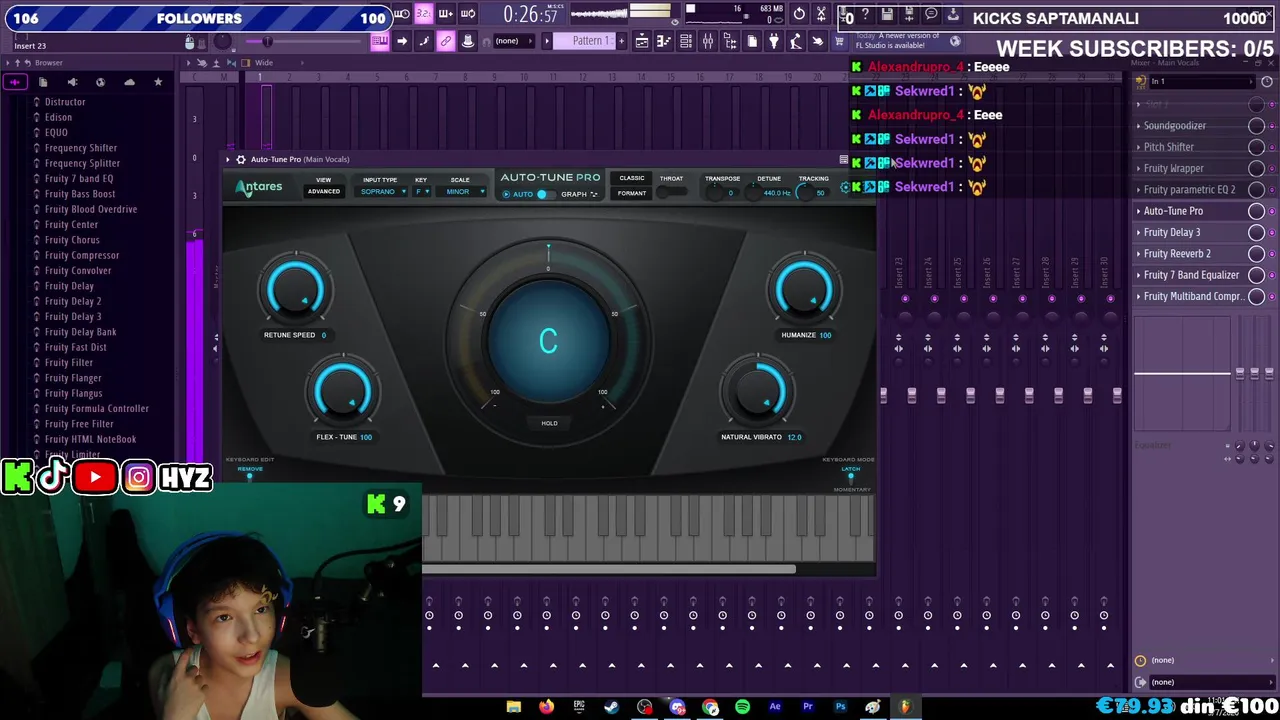1280x720 pixels.
Task: Click the link-to-controller chain icon
Action: pos(446,41)
